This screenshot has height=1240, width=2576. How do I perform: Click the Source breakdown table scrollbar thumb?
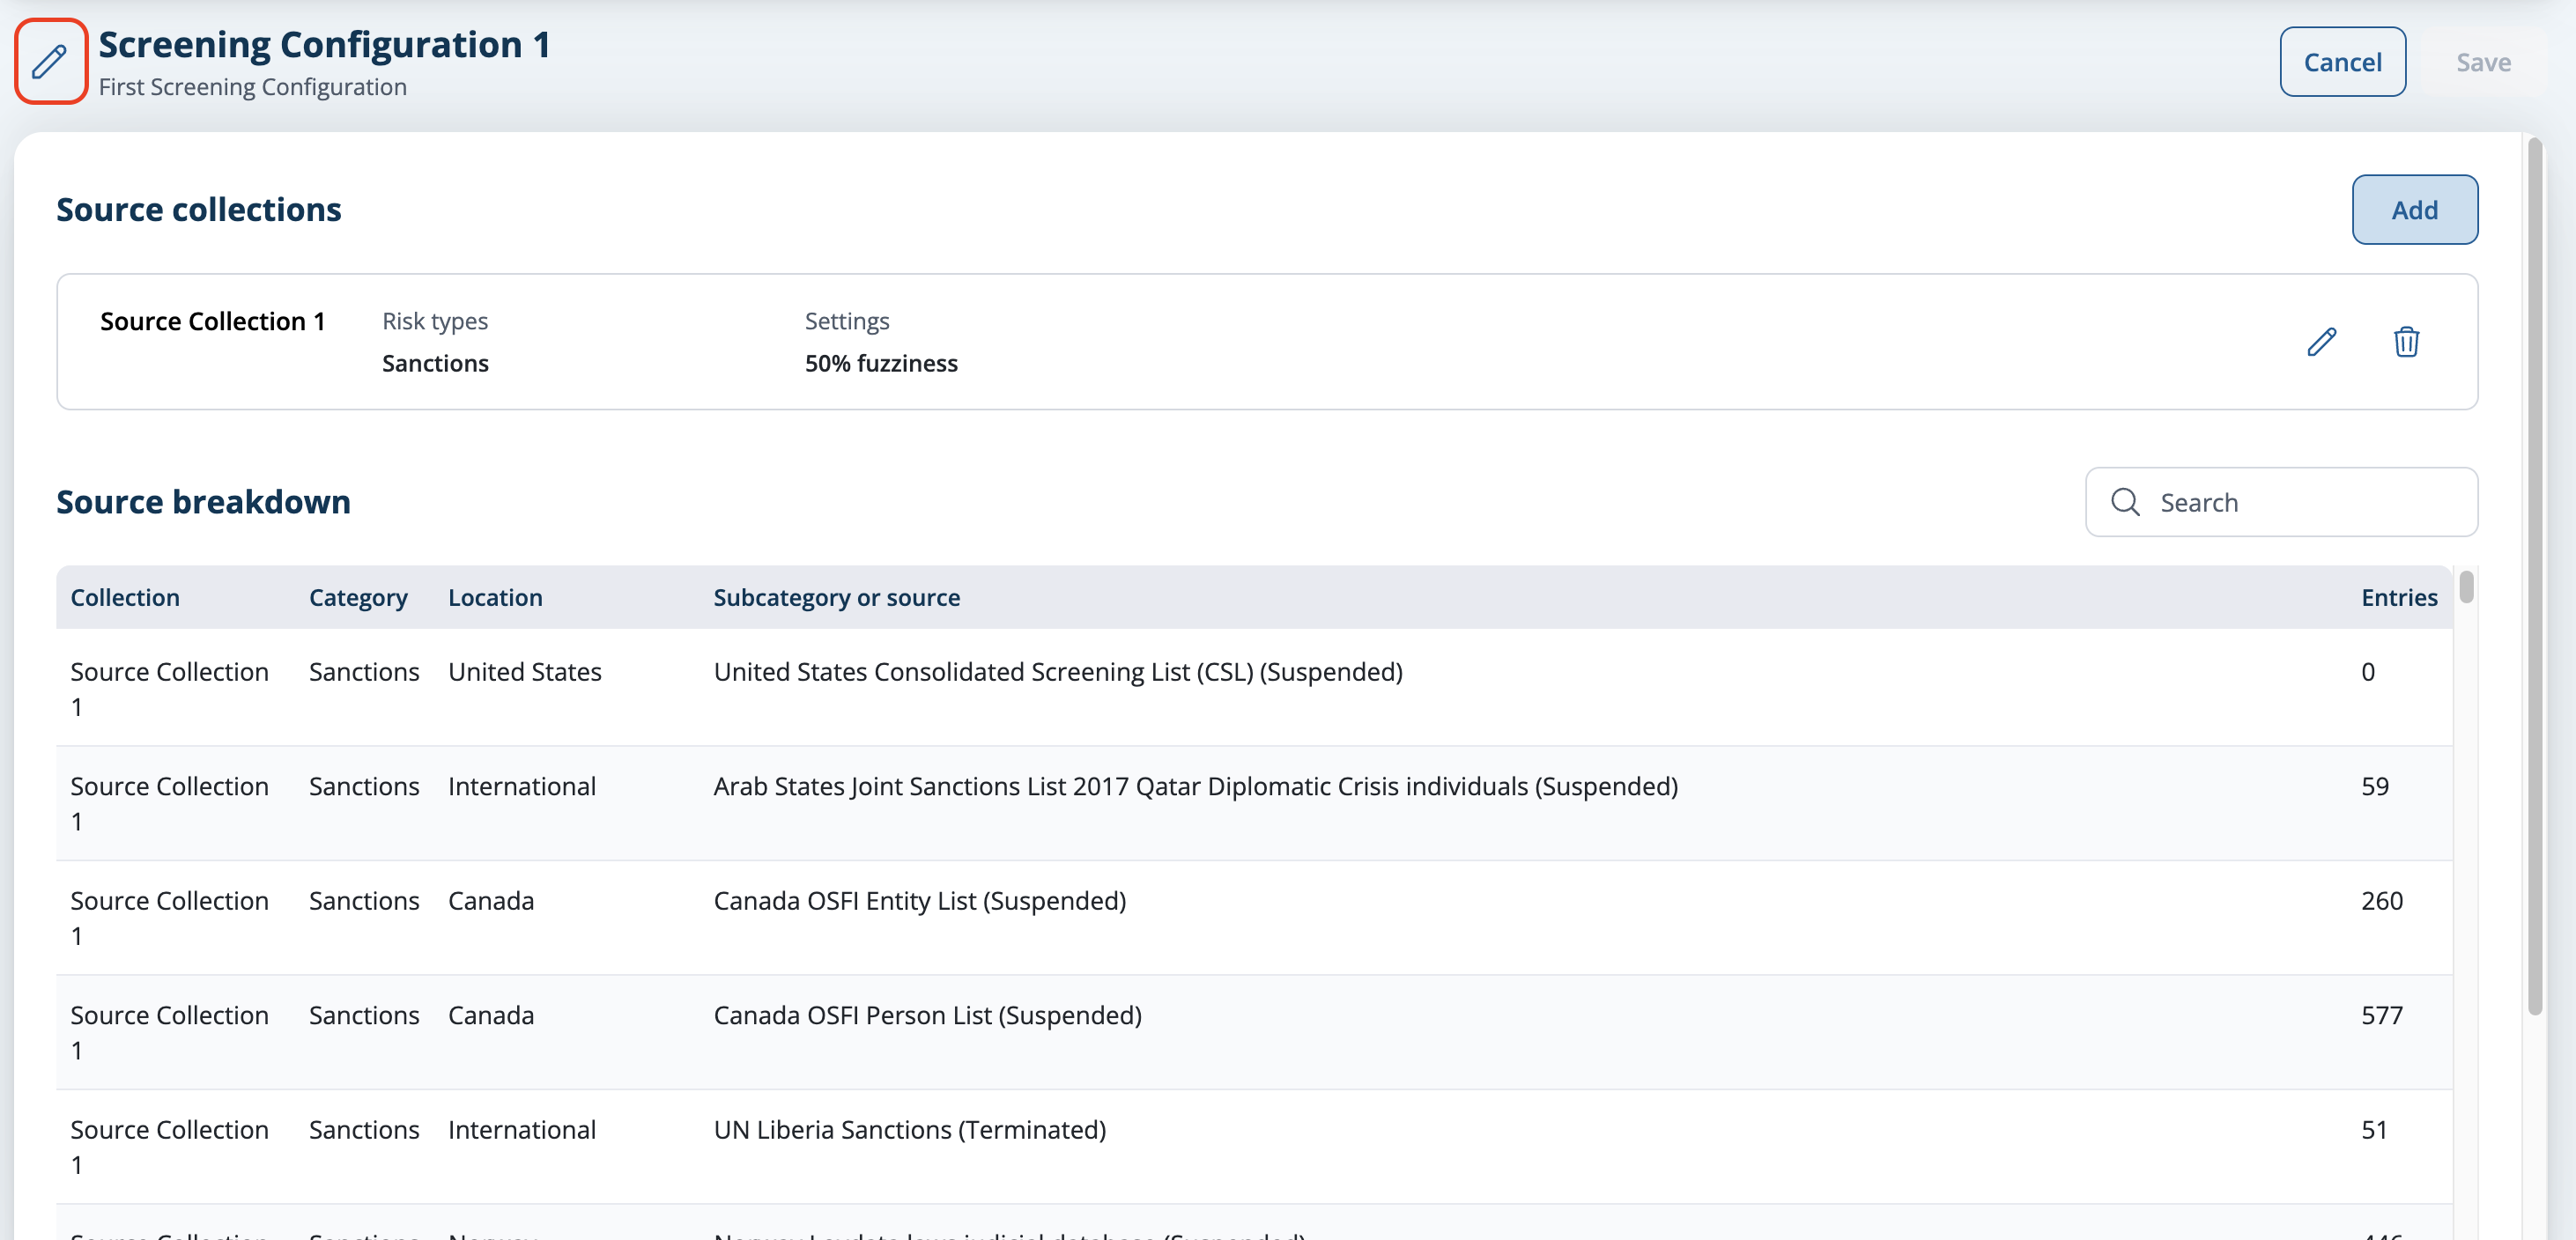(x=2466, y=586)
